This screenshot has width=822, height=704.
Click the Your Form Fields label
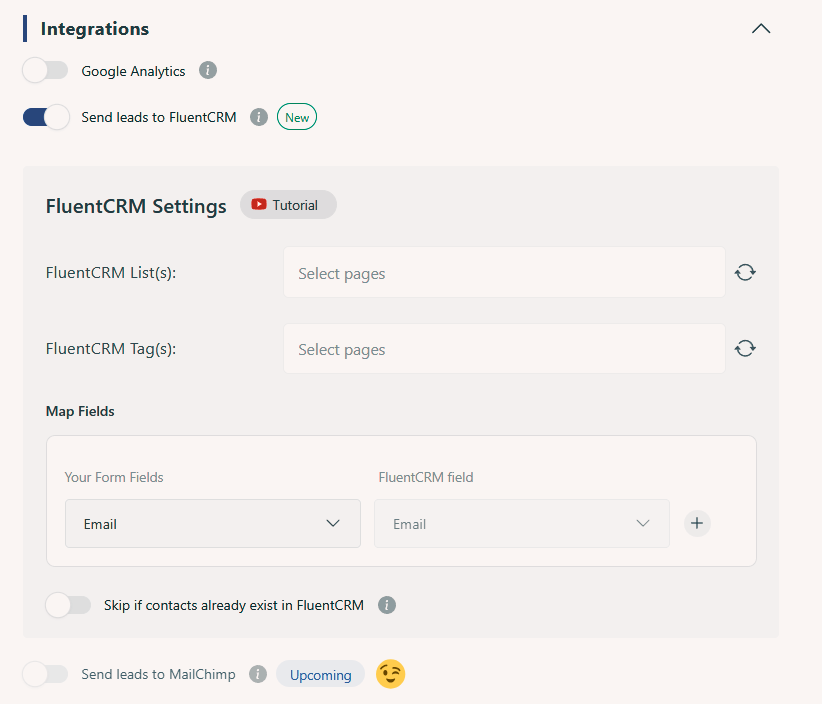[114, 477]
